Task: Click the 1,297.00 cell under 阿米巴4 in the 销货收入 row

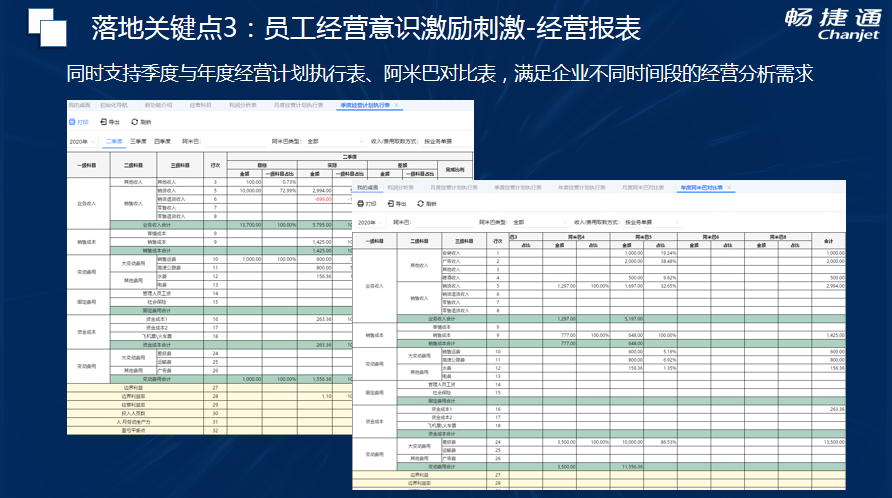Action: point(560,286)
